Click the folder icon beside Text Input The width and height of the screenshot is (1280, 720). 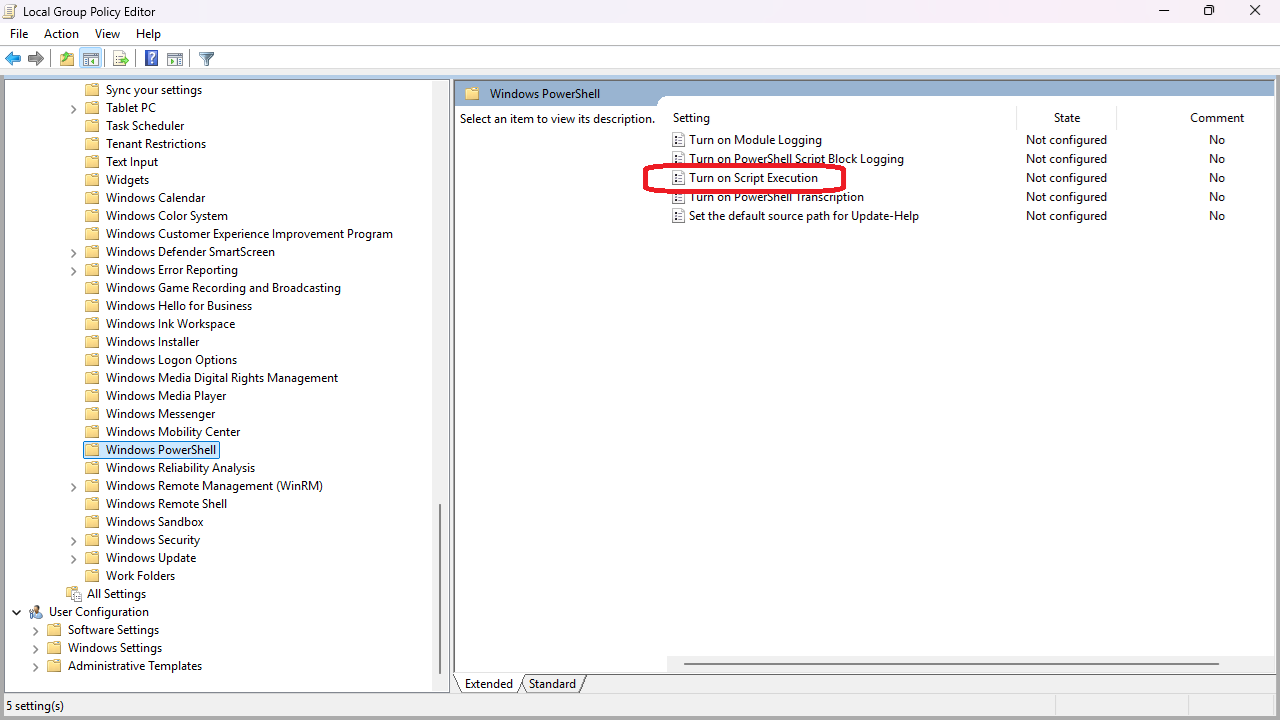[92, 162]
